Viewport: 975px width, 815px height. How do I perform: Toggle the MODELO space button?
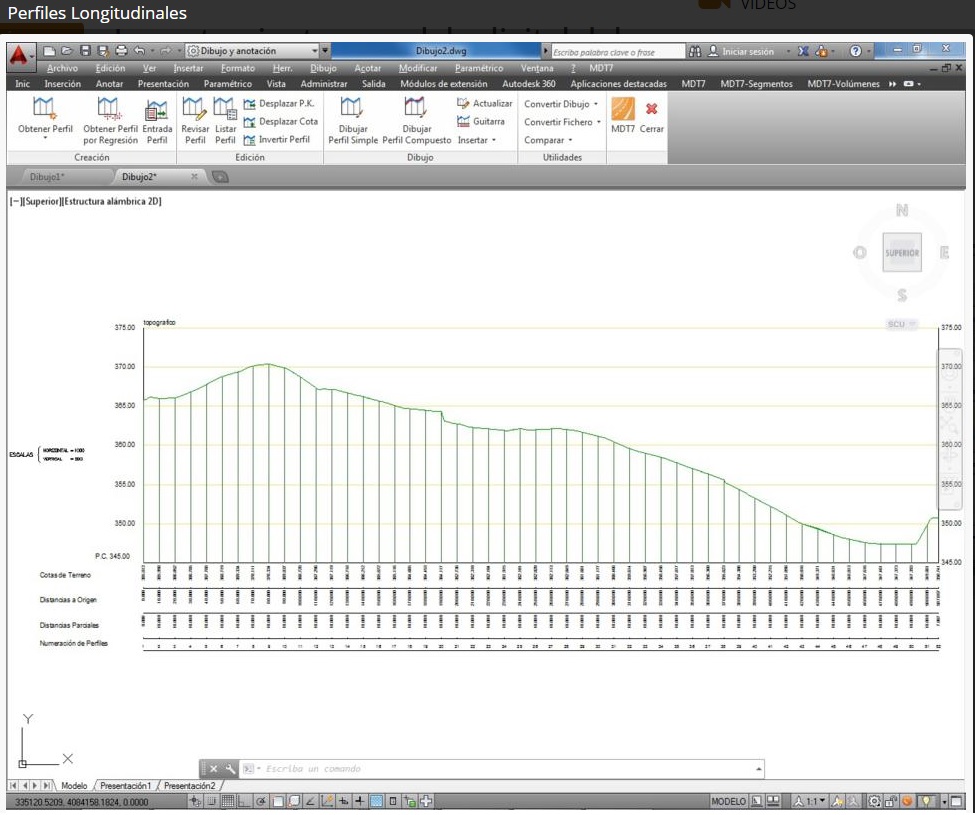(x=728, y=801)
